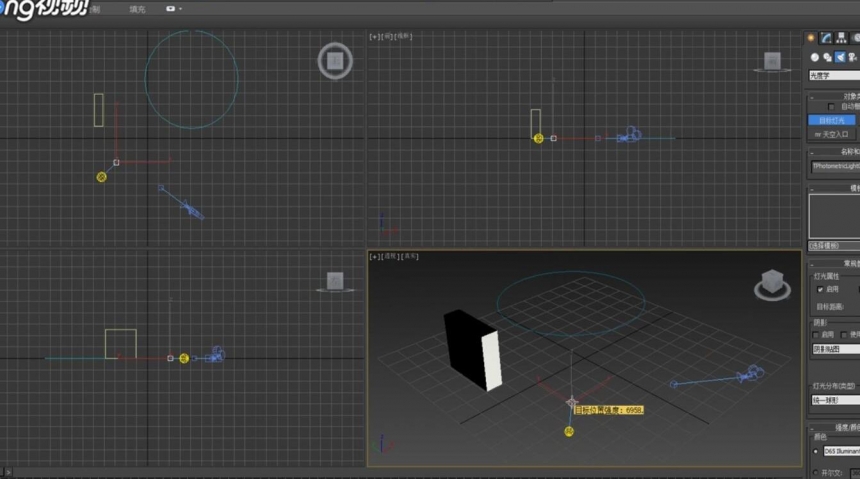
Task: Click the light target square in left viewport
Action: (171, 358)
